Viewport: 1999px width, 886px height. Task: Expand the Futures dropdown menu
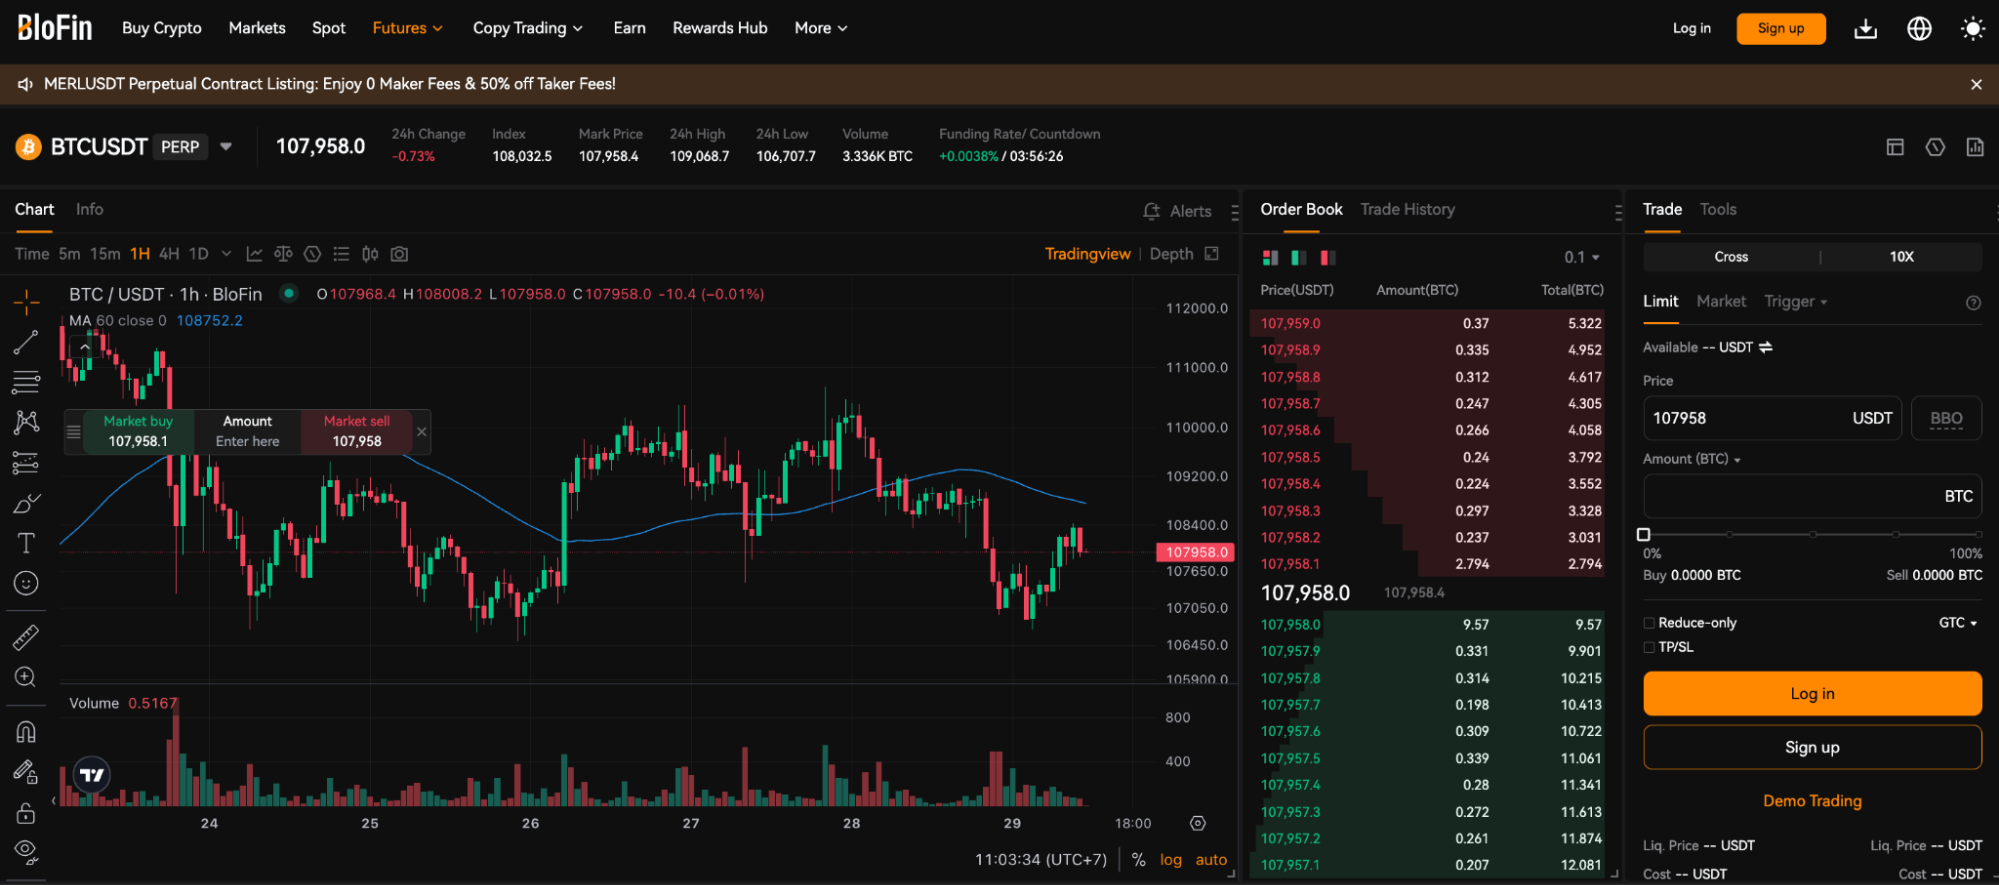click(x=407, y=28)
